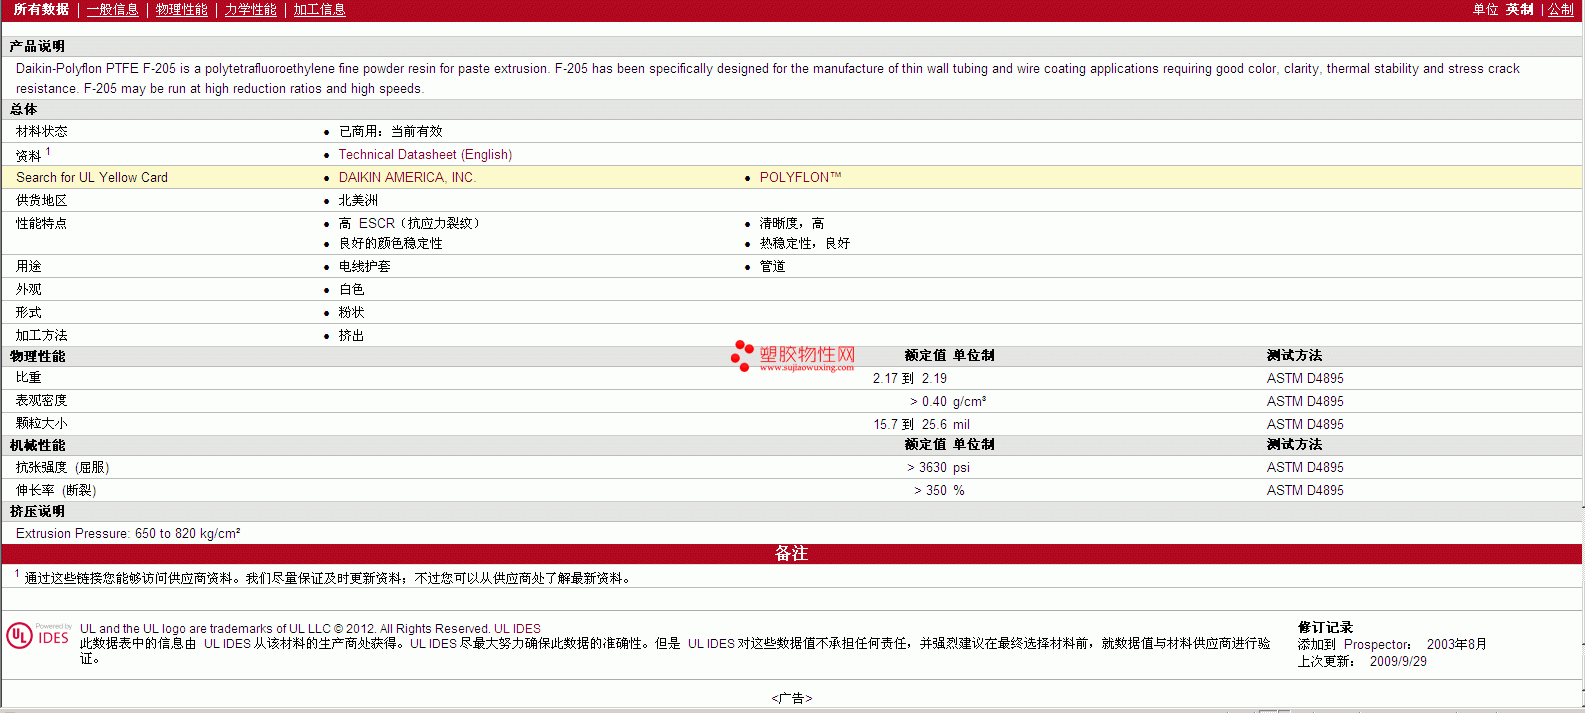Click the 产品说明 section header

(x=37, y=46)
